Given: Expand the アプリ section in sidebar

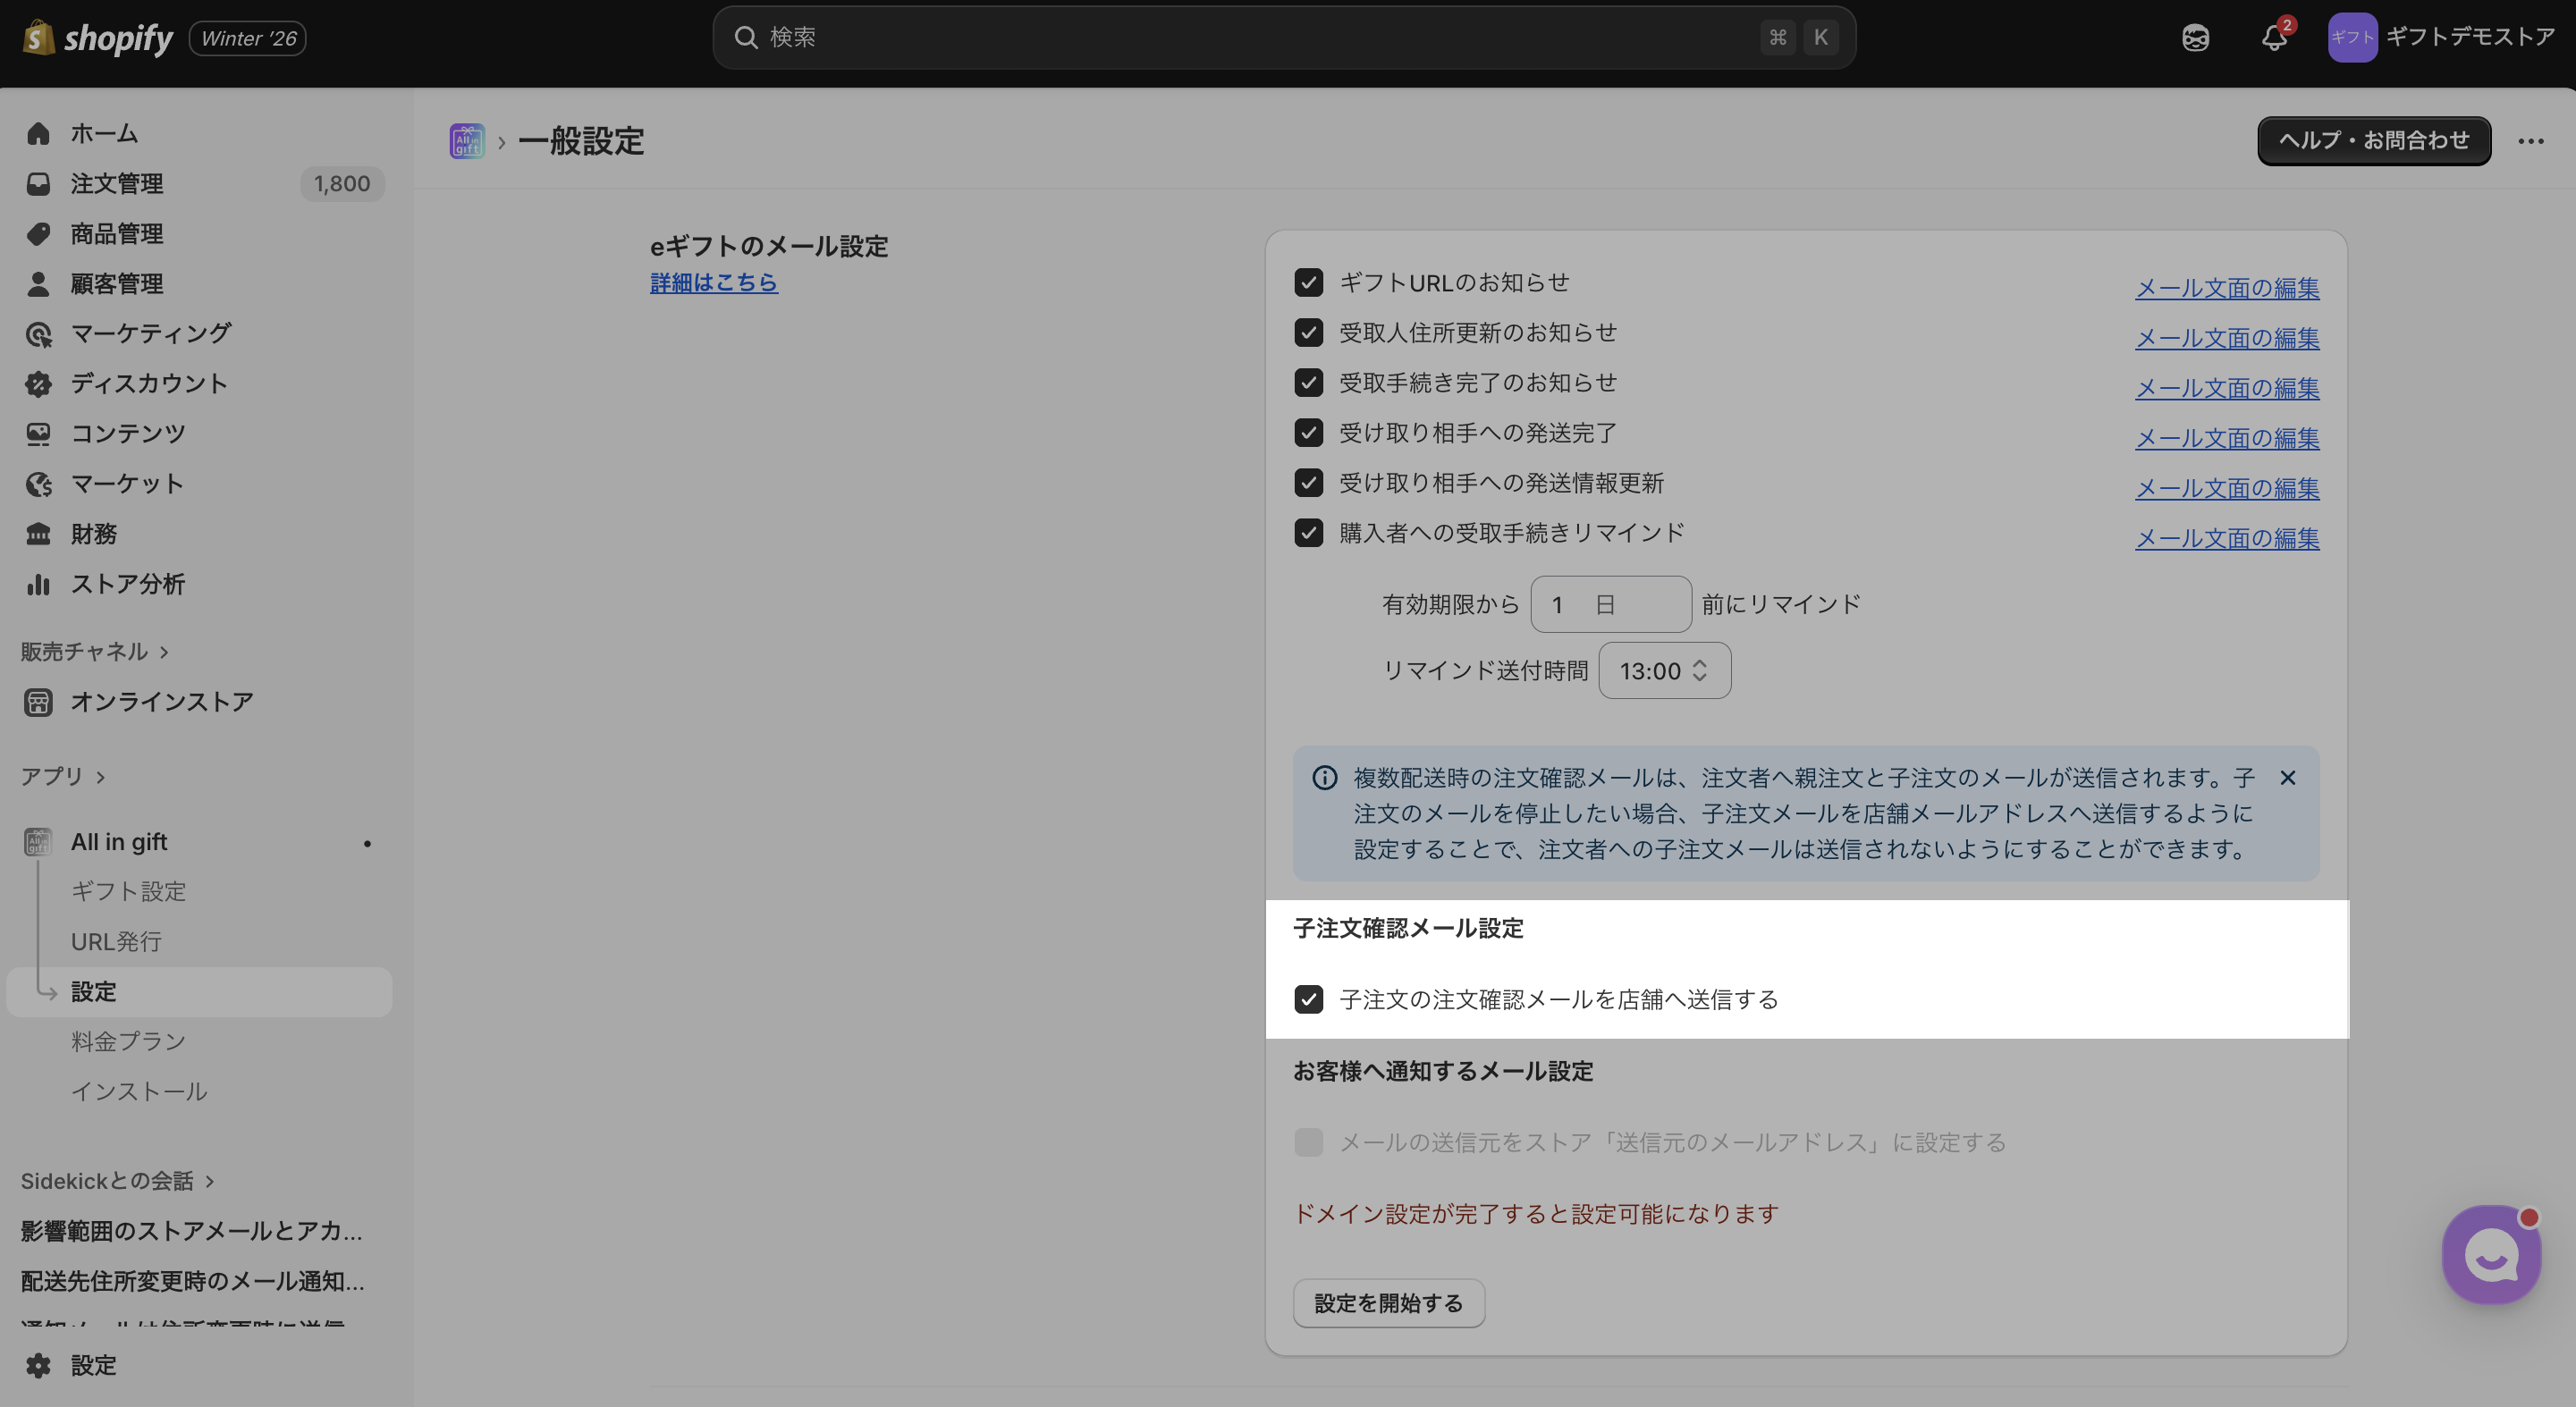Looking at the screenshot, I should click(x=100, y=777).
